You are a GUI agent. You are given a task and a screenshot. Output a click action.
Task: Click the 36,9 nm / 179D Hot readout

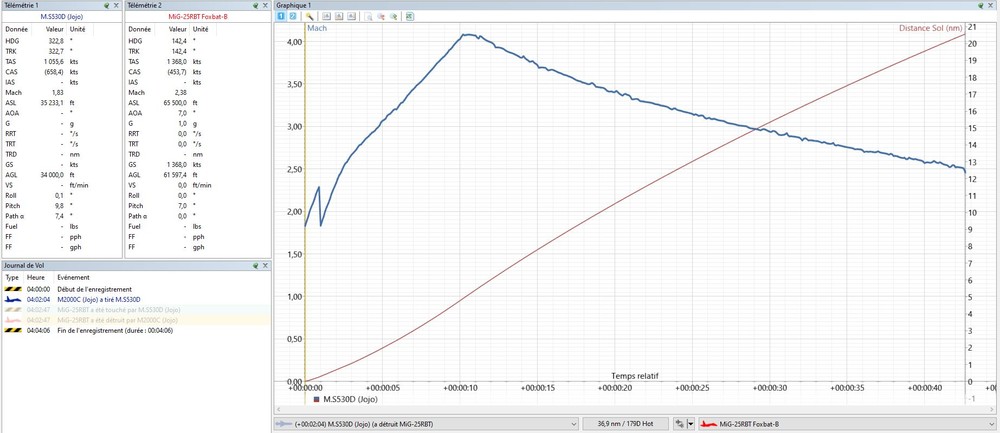pyautogui.click(x=626, y=423)
